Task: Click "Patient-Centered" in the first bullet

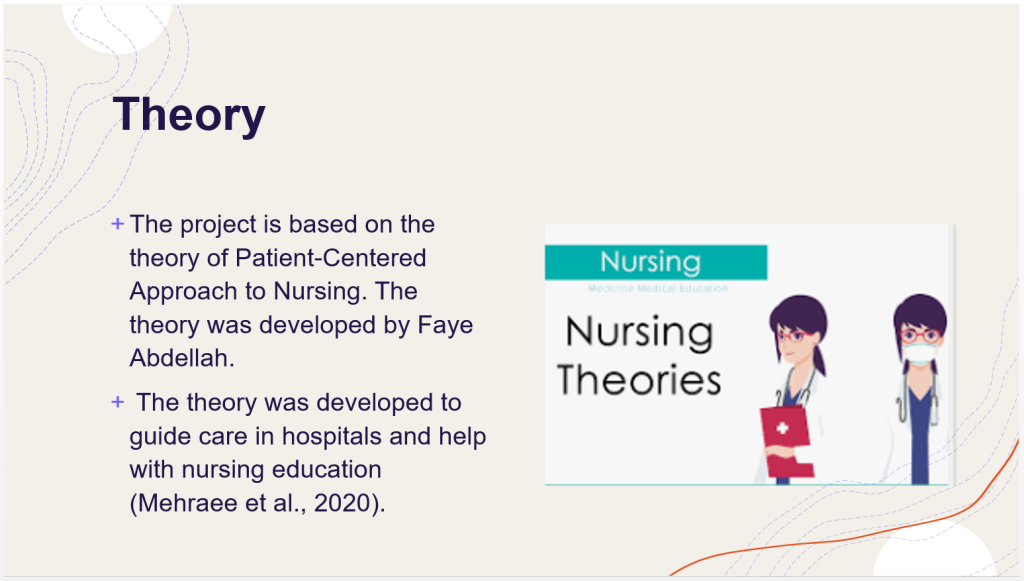Action: 331,258
